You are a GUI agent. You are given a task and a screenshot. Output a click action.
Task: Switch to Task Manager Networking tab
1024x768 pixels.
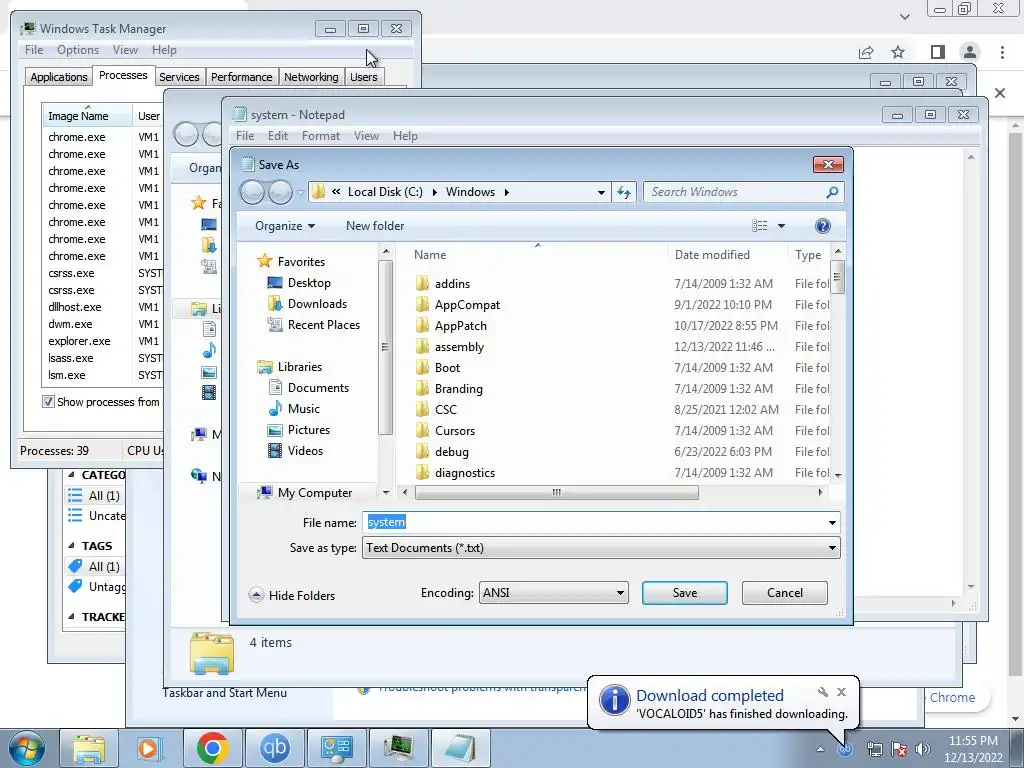click(x=311, y=77)
